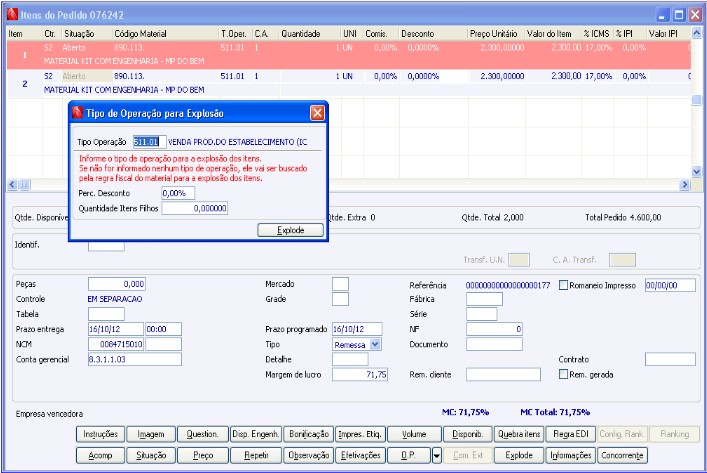Image resolution: width=707 pixels, height=473 pixels.
Task: Click the Preço Unitário column header
Action: point(496,34)
